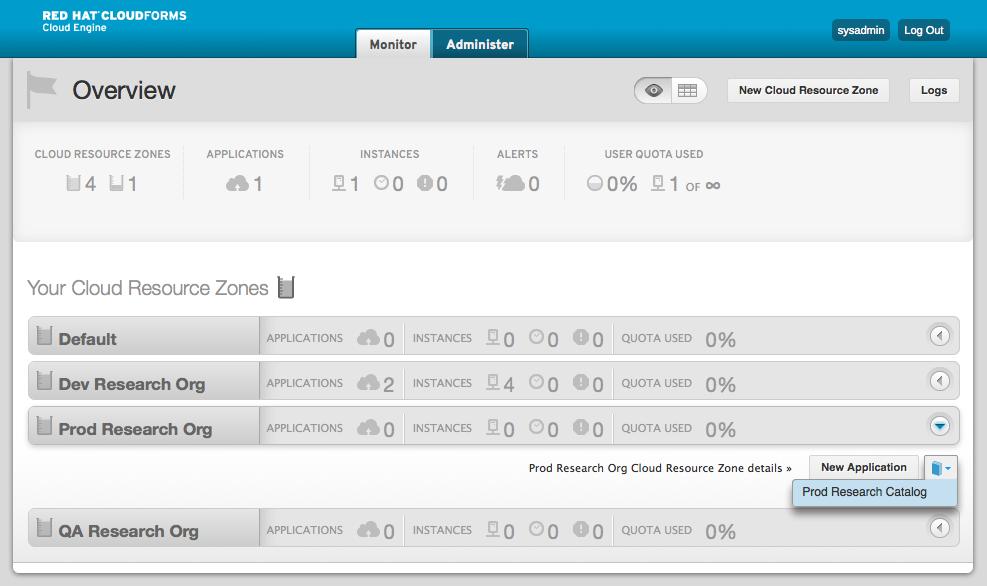Expand the QA Research Org zone row
Screen dimensions: 987x586
point(939,528)
